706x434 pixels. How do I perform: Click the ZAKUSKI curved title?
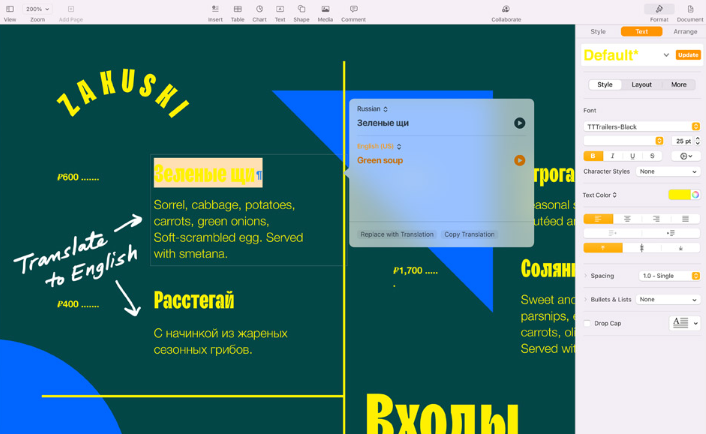[x=124, y=95]
